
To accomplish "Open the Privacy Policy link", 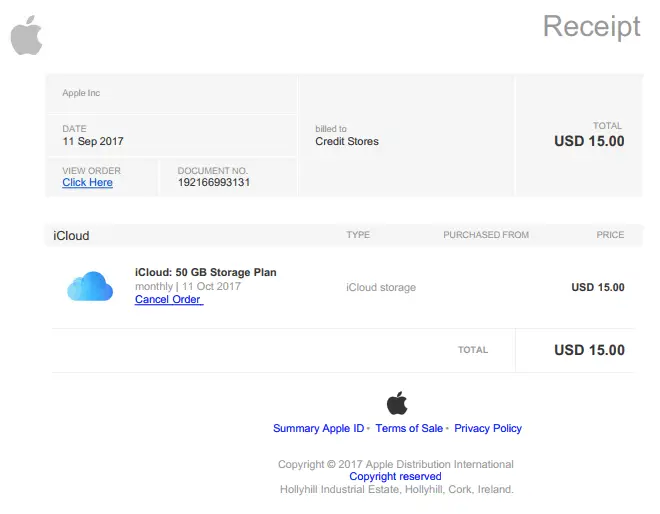I will coord(488,429).
